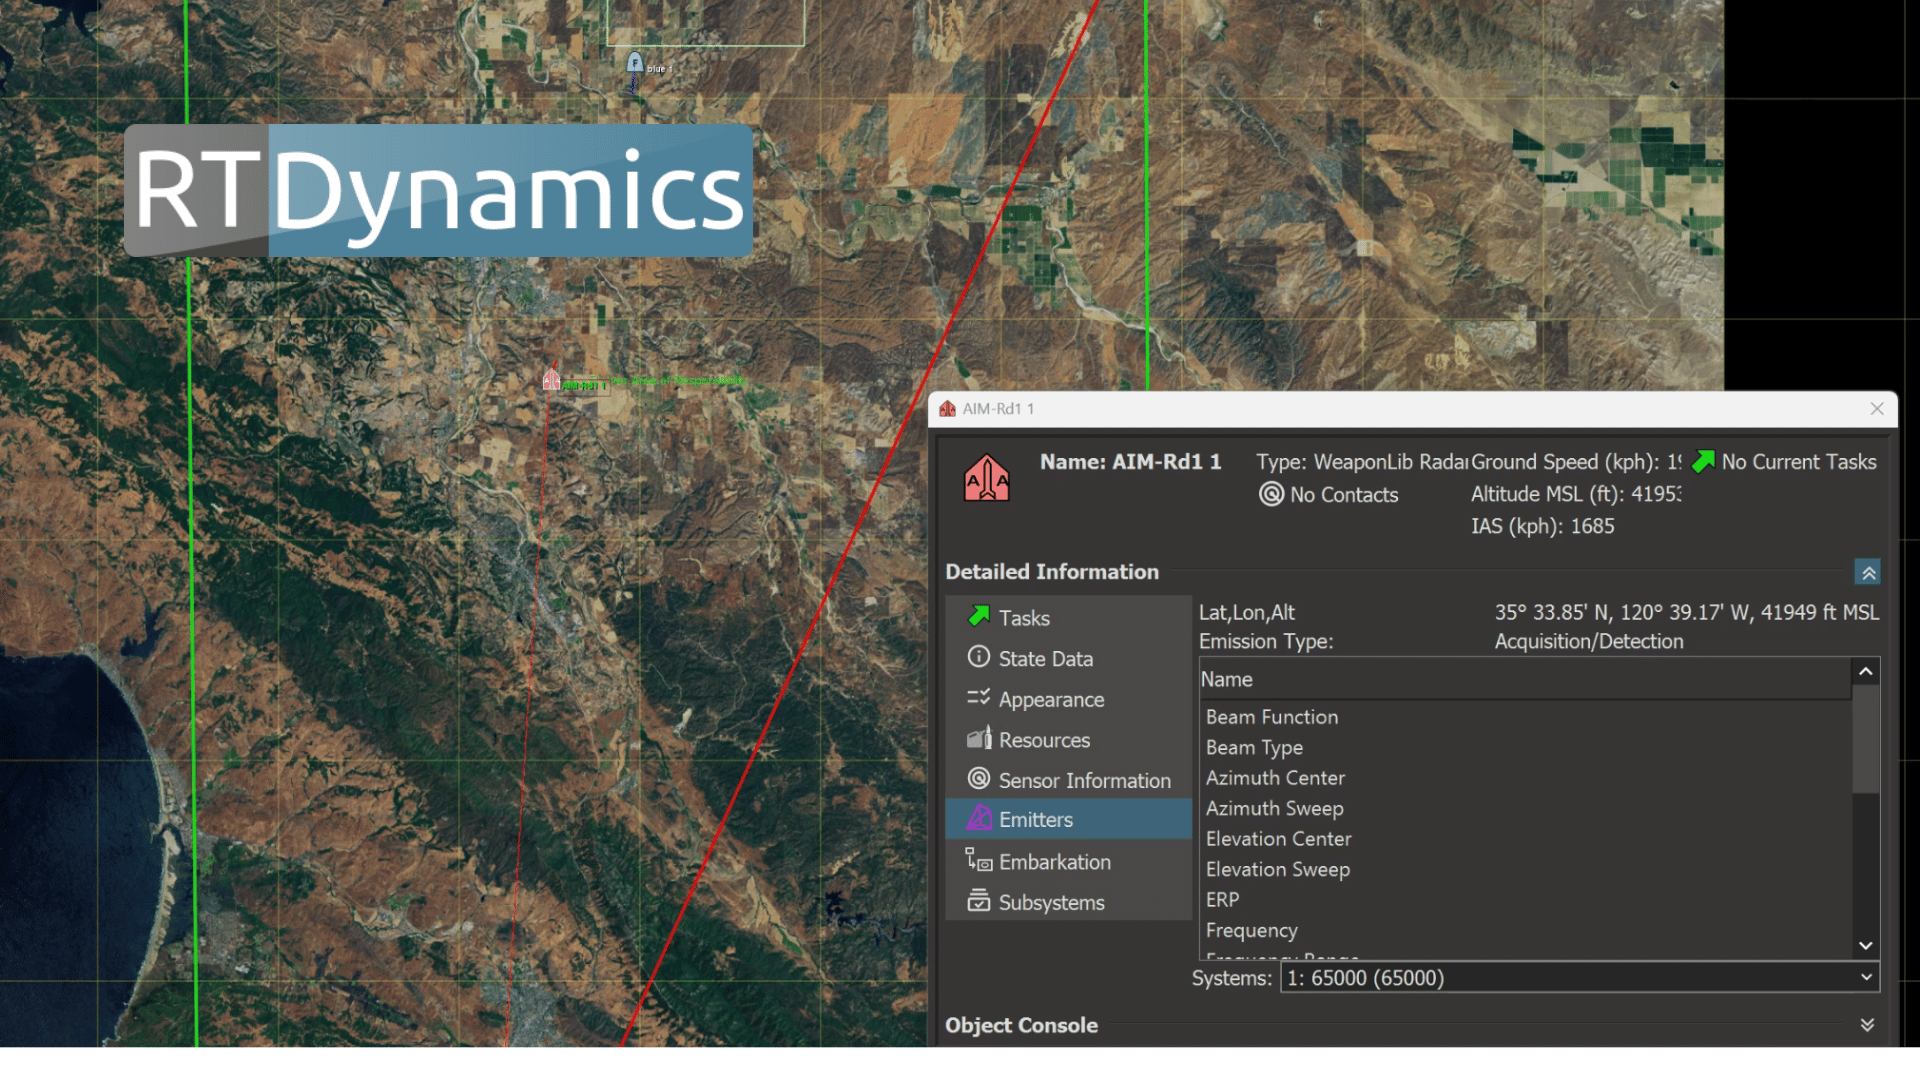
Task: Click the No Current Tasks label
Action: click(1799, 462)
